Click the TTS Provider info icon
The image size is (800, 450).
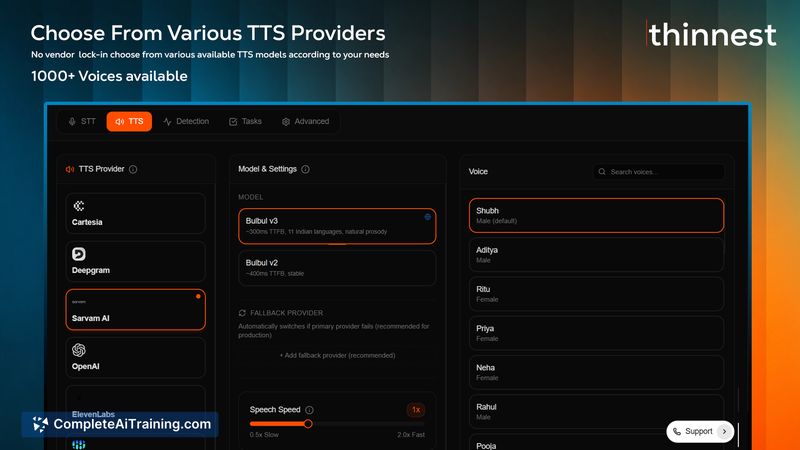click(x=133, y=169)
